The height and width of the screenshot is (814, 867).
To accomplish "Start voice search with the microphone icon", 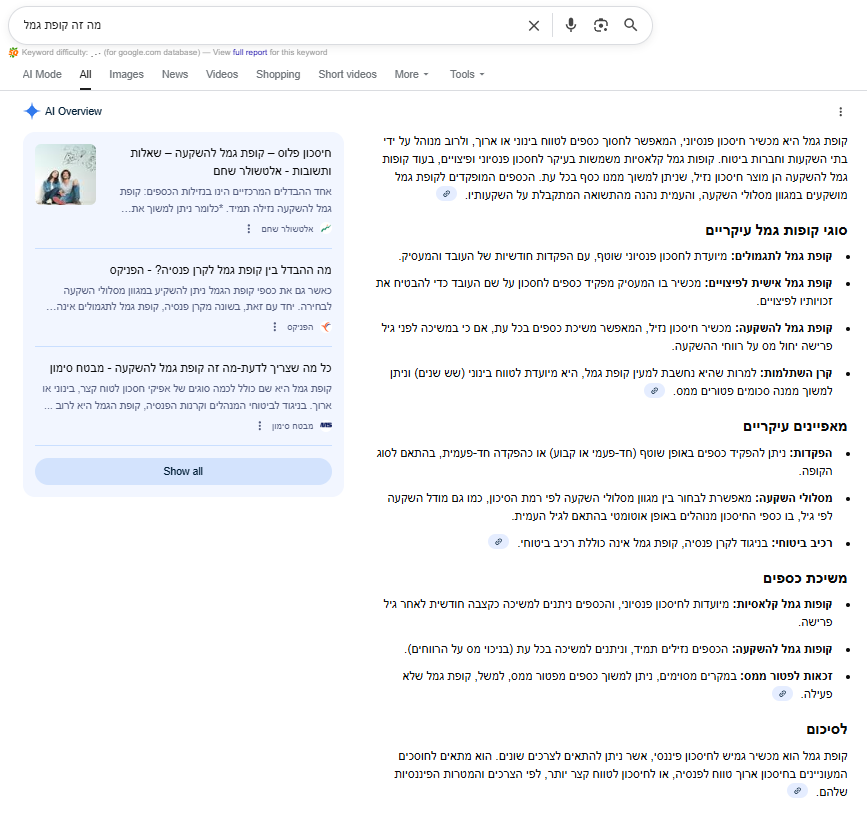I will 570,25.
